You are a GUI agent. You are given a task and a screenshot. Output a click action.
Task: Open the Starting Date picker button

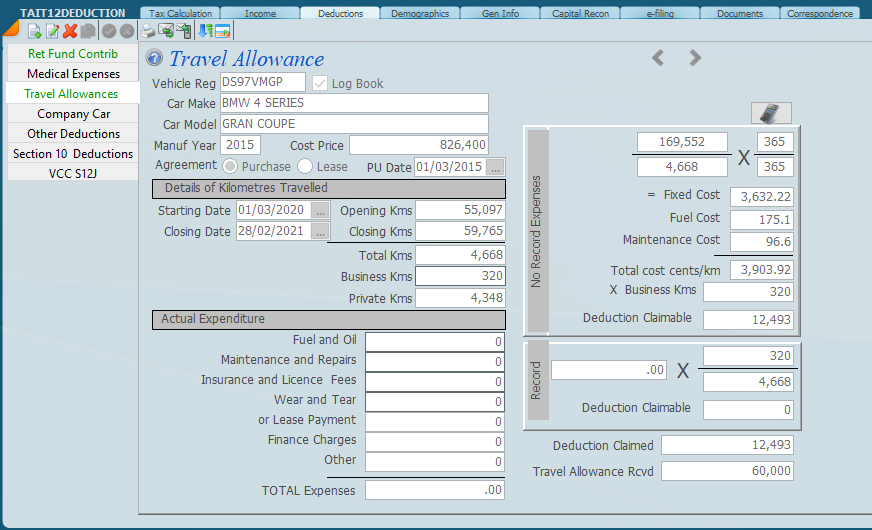tap(320, 211)
